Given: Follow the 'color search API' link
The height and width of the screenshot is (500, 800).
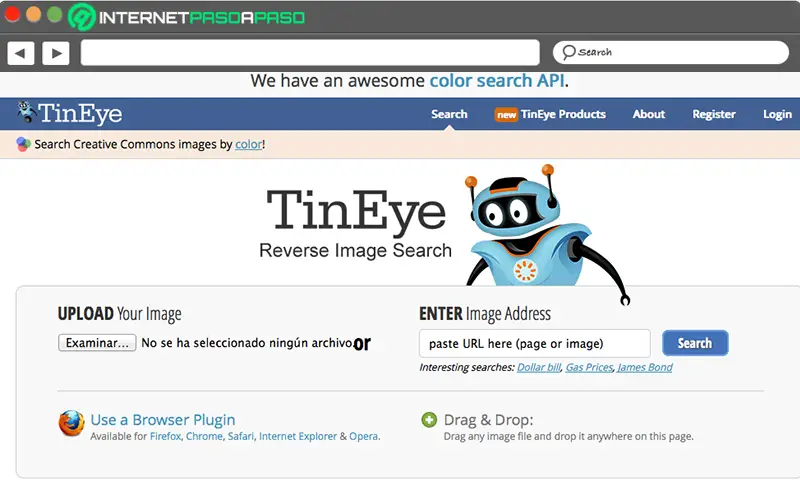Looking at the screenshot, I should click(497, 81).
